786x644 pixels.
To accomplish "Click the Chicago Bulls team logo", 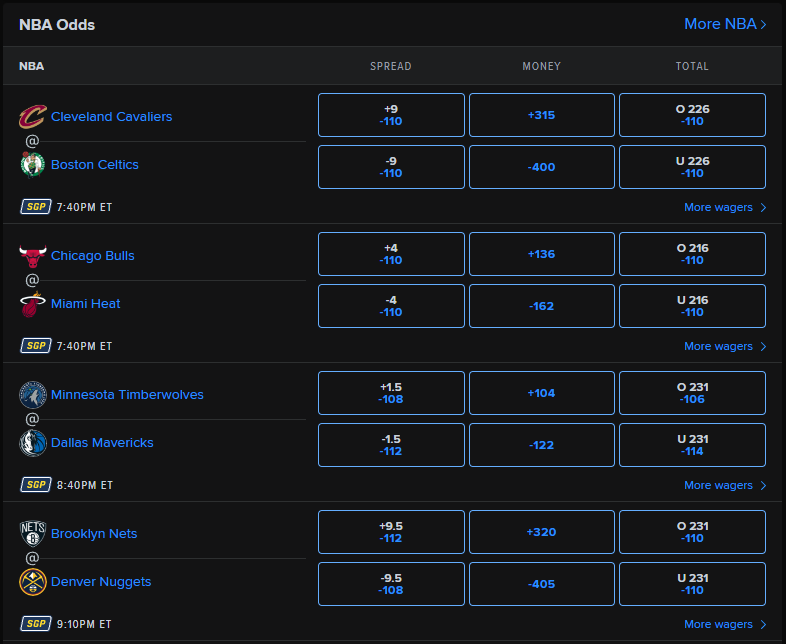I will [33, 256].
